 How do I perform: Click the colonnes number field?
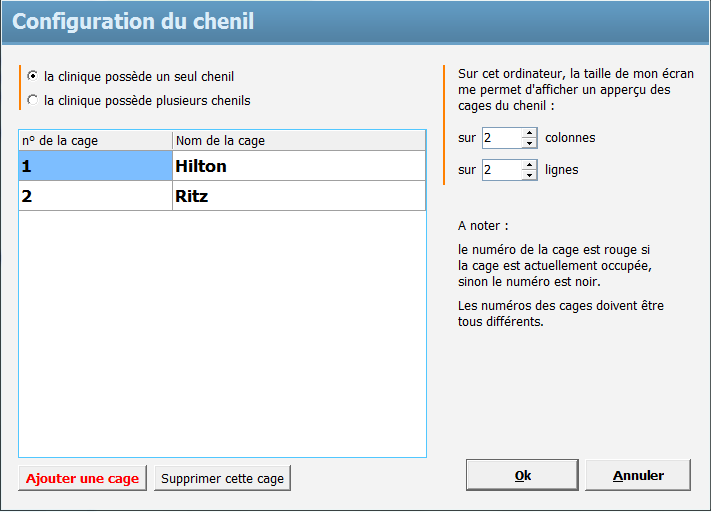[x=501, y=138]
